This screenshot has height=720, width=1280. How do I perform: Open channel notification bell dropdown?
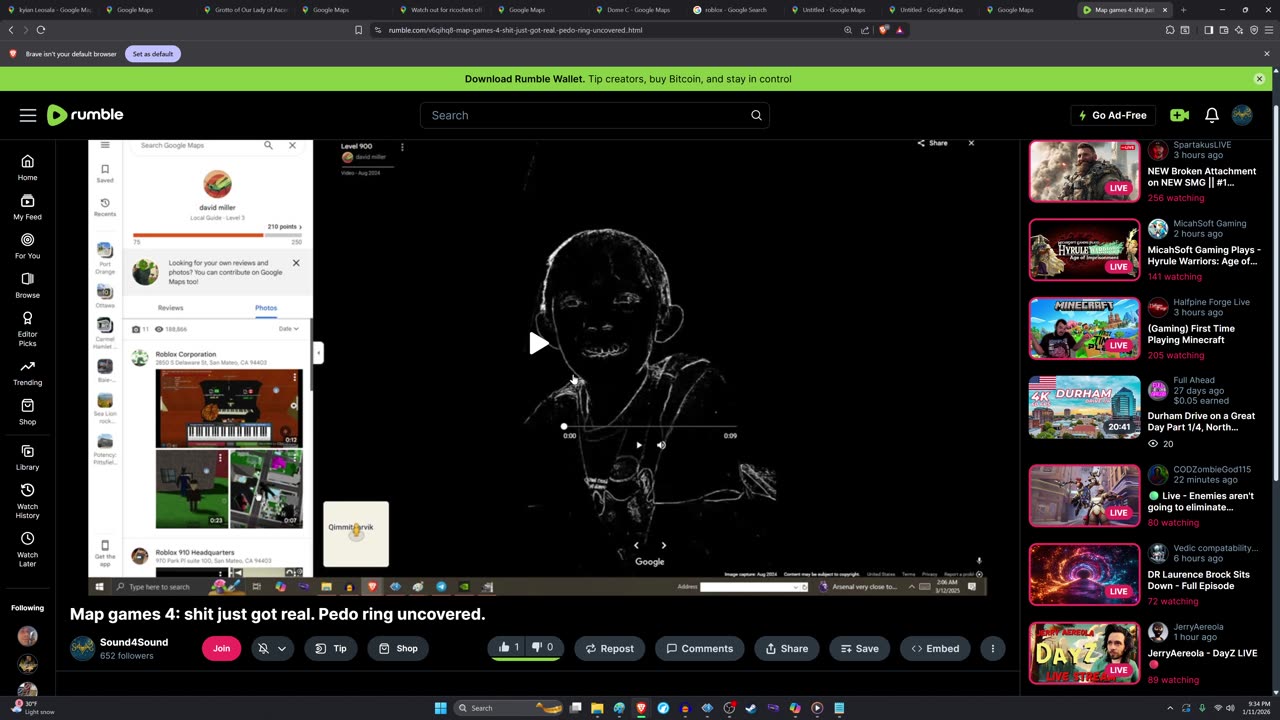coord(272,648)
